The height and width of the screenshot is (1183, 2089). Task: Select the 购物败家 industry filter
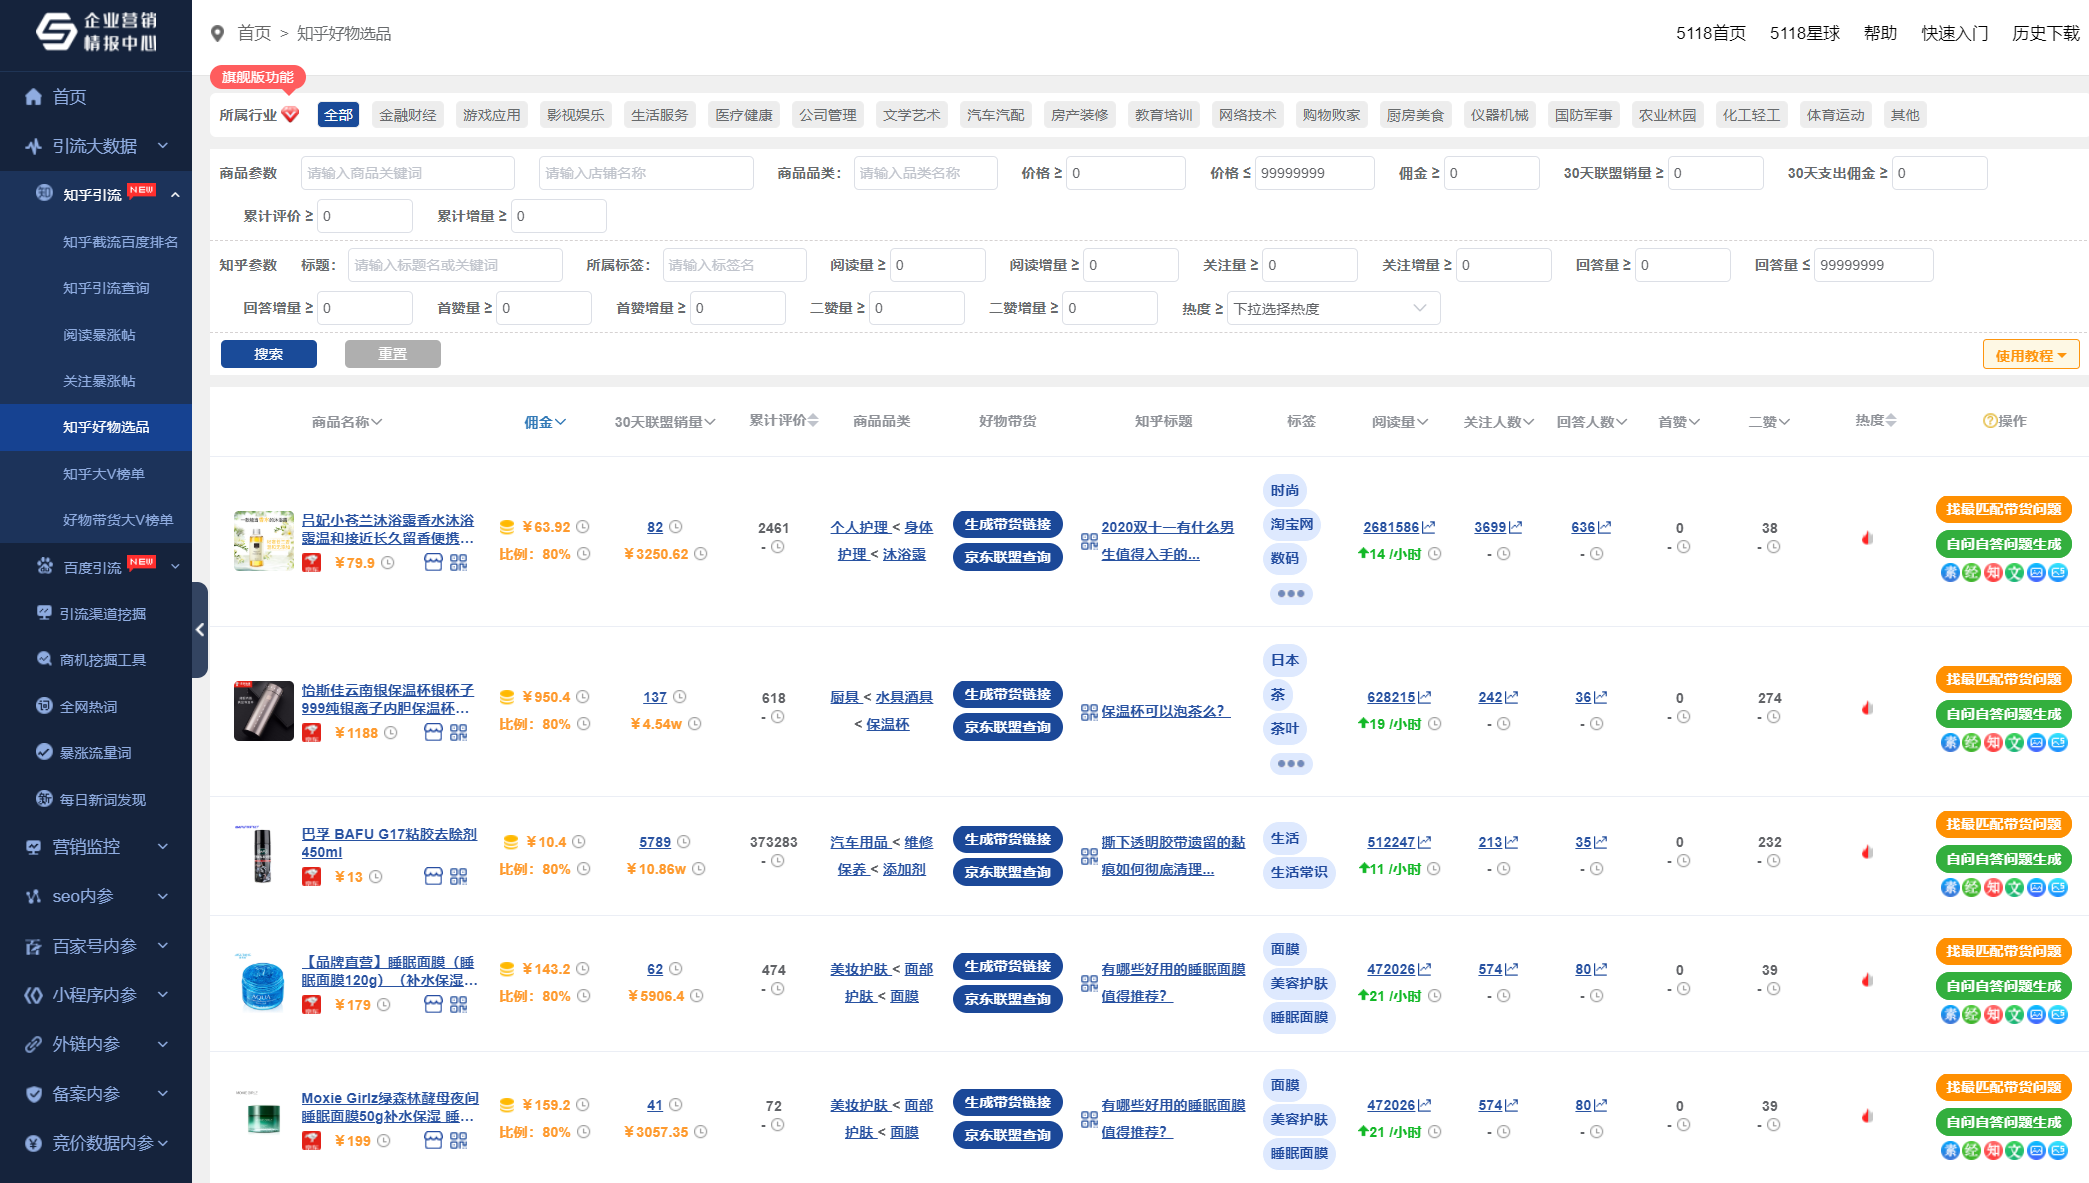(x=1332, y=115)
